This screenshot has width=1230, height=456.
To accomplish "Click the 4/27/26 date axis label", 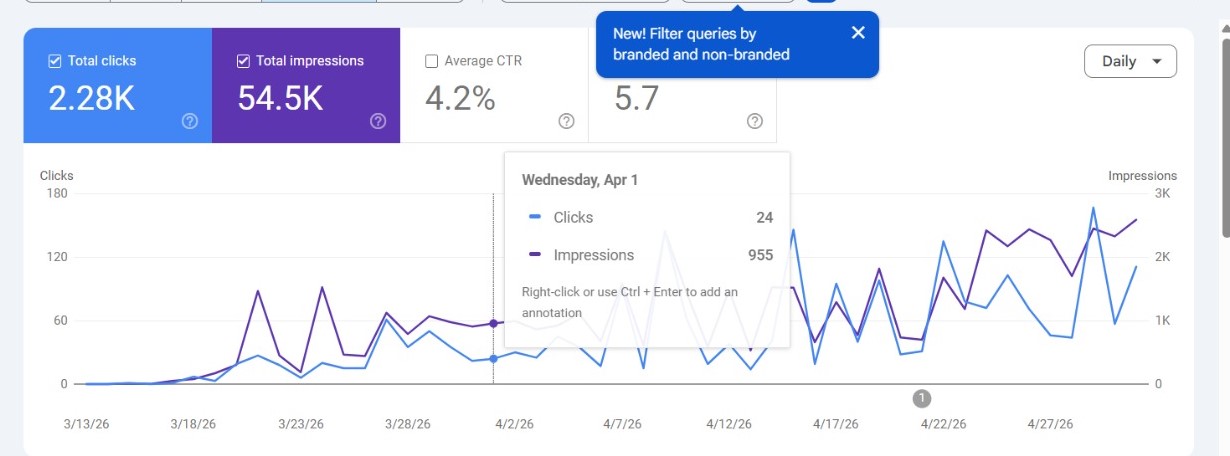I will [1050, 424].
